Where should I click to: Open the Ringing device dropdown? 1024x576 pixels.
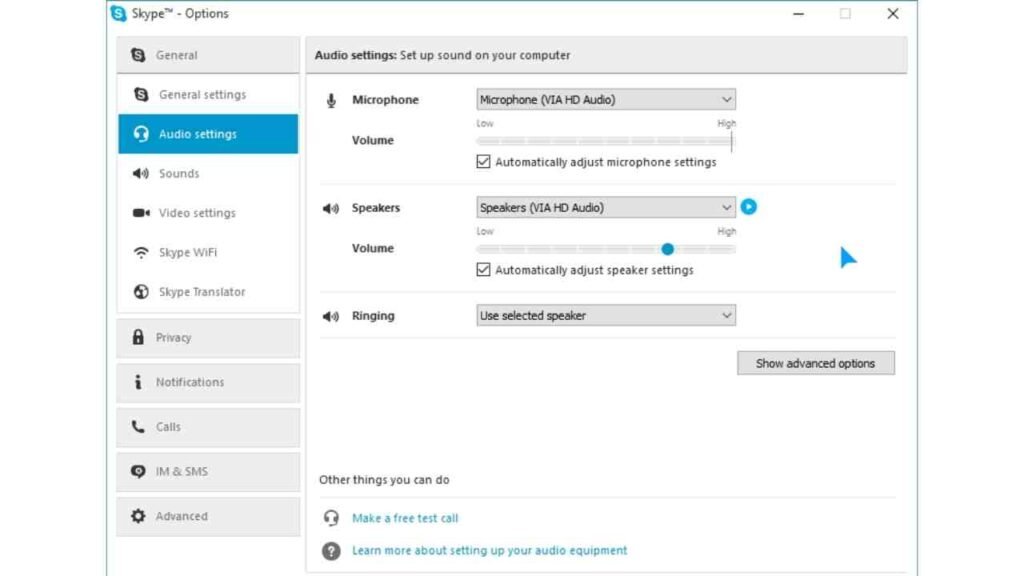coord(606,315)
